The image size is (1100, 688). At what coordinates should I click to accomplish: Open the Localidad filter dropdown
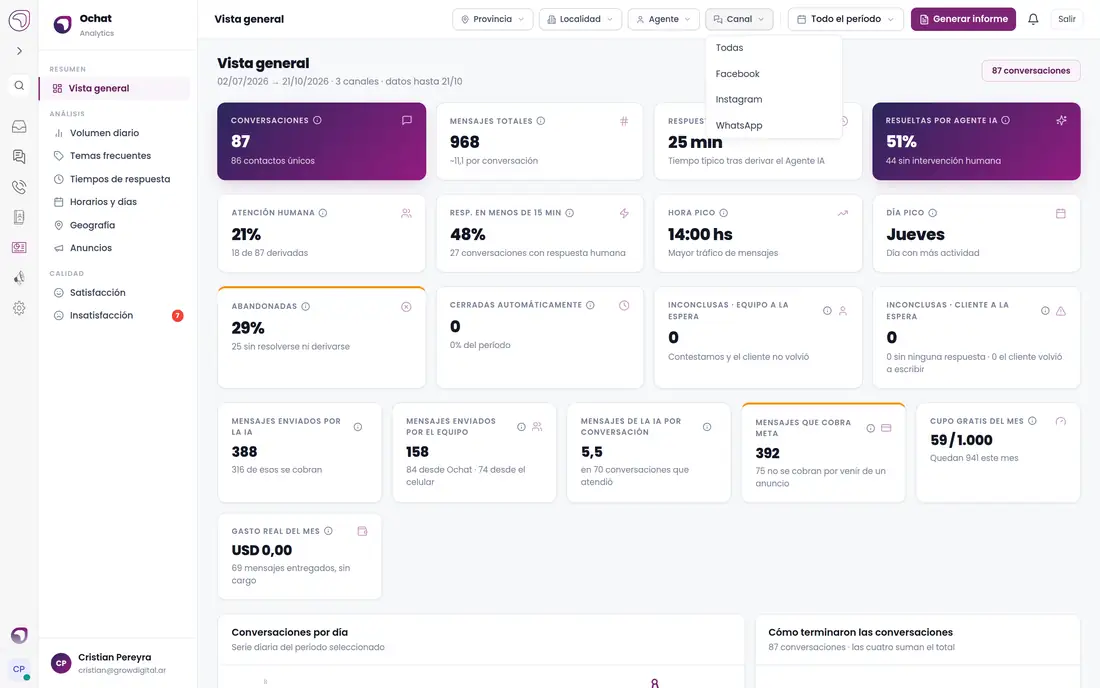[580, 19]
